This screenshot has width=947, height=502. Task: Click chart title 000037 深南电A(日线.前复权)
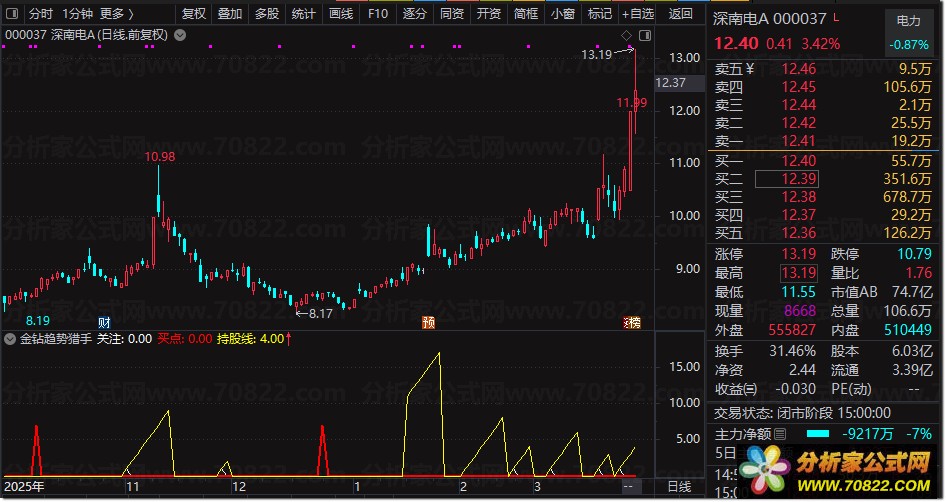pyautogui.click(x=86, y=35)
